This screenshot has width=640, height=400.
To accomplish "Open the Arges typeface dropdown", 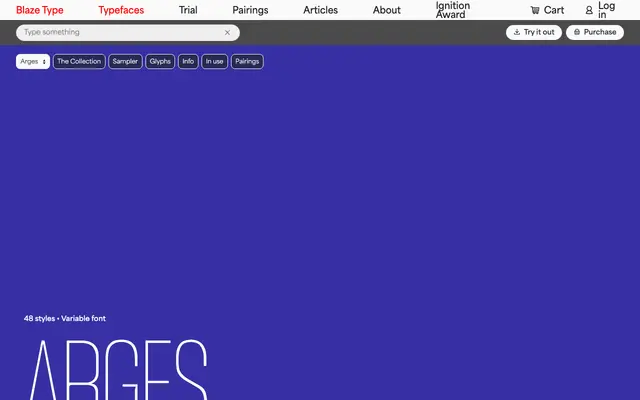I will point(33,62).
